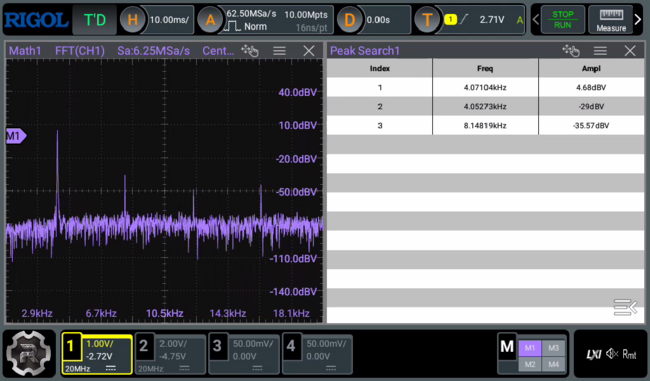The width and height of the screenshot is (650, 381).
Task: Open the Math1 FFT window menu
Action: coord(279,51)
